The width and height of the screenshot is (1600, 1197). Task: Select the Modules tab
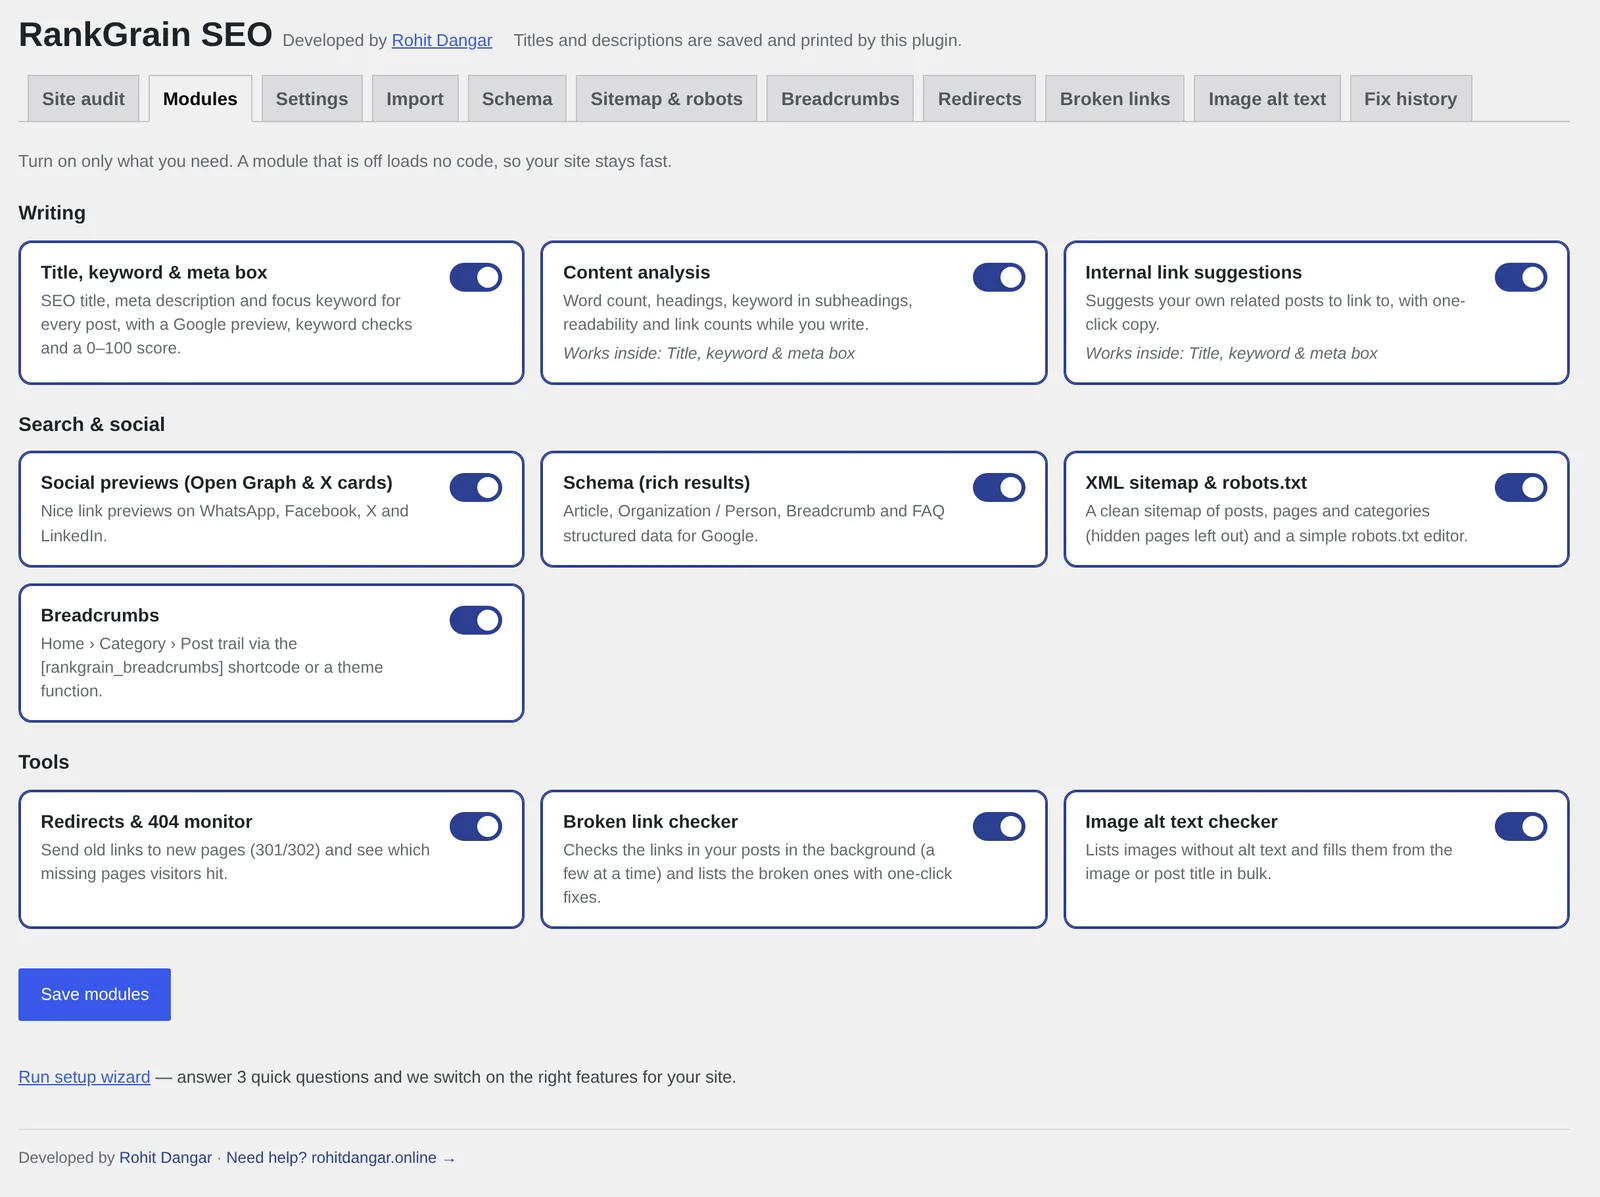(x=200, y=99)
